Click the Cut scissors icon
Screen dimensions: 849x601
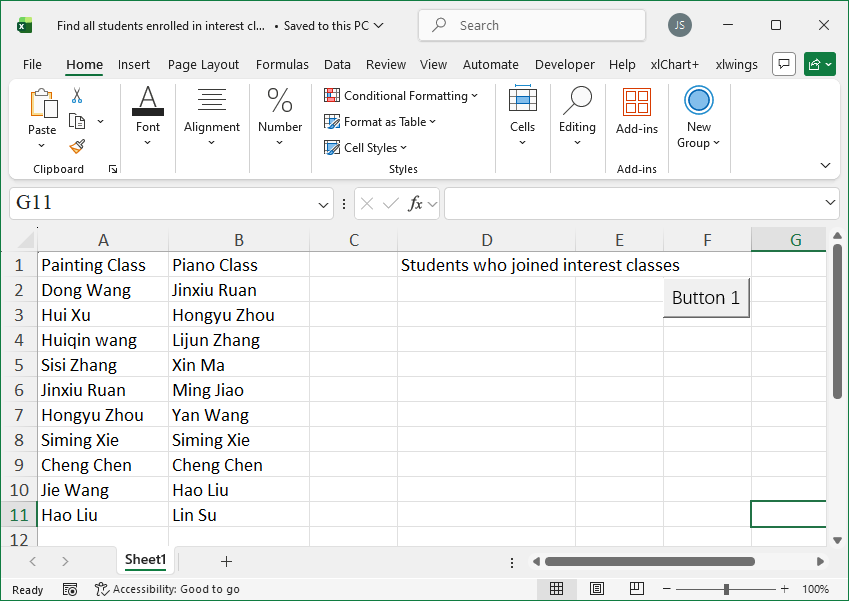point(77,96)
